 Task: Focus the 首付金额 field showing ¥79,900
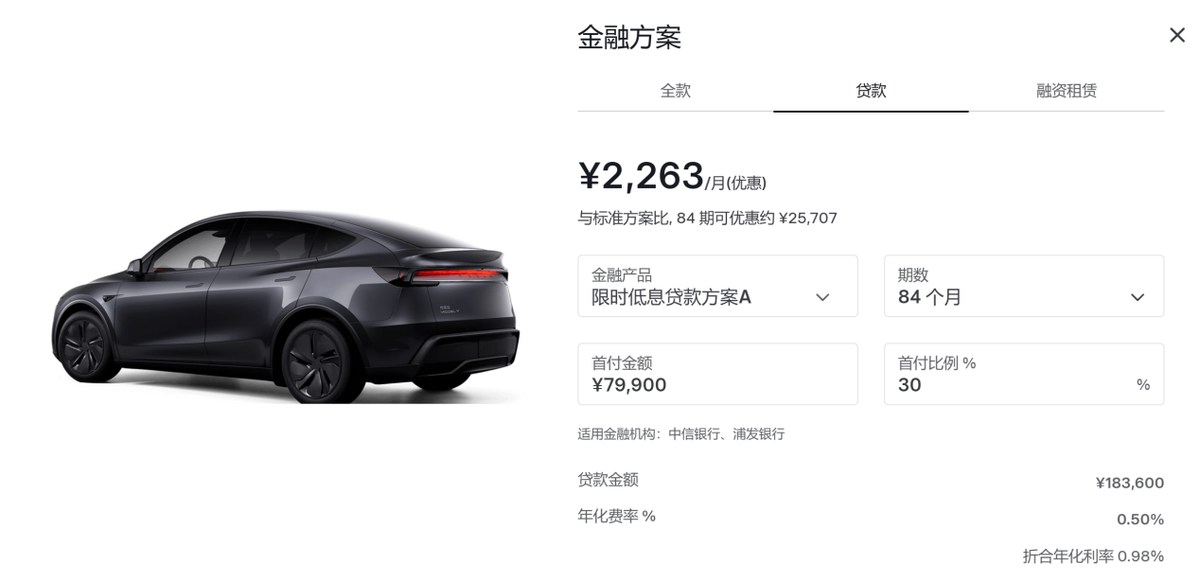pyautogui.click(x=718, y=374)
